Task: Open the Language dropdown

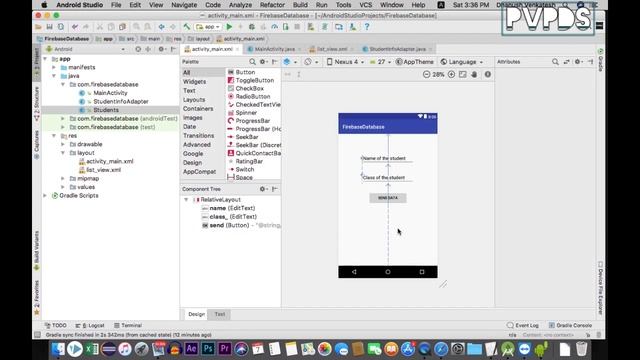Action: pos(462,62)
